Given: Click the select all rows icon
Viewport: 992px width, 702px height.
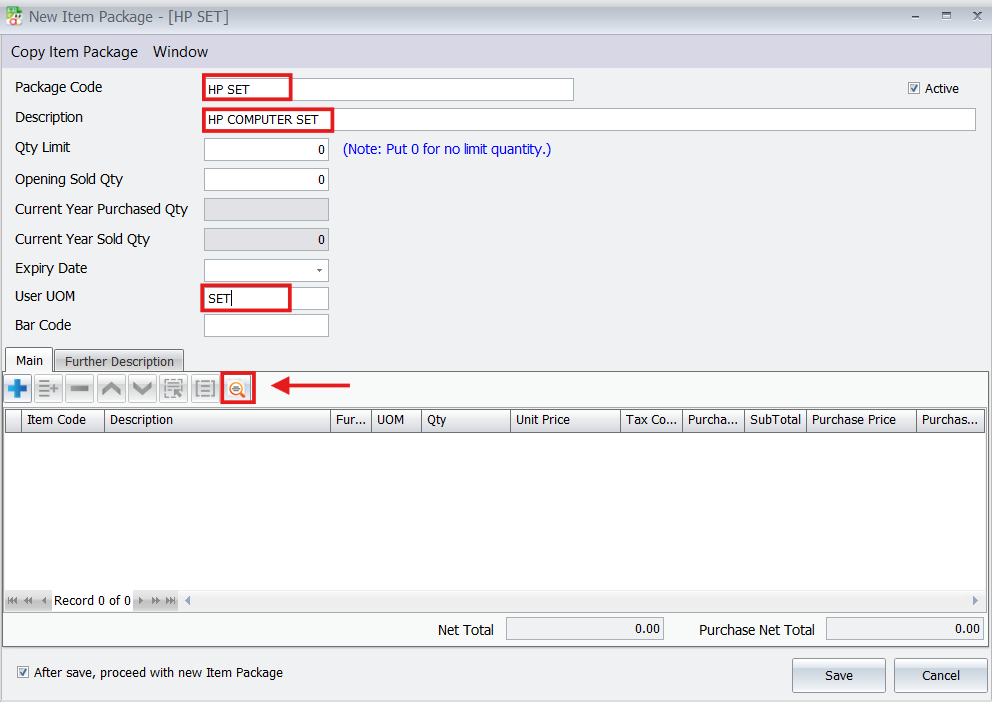Looking at the screenshot, I should (174, 388).
